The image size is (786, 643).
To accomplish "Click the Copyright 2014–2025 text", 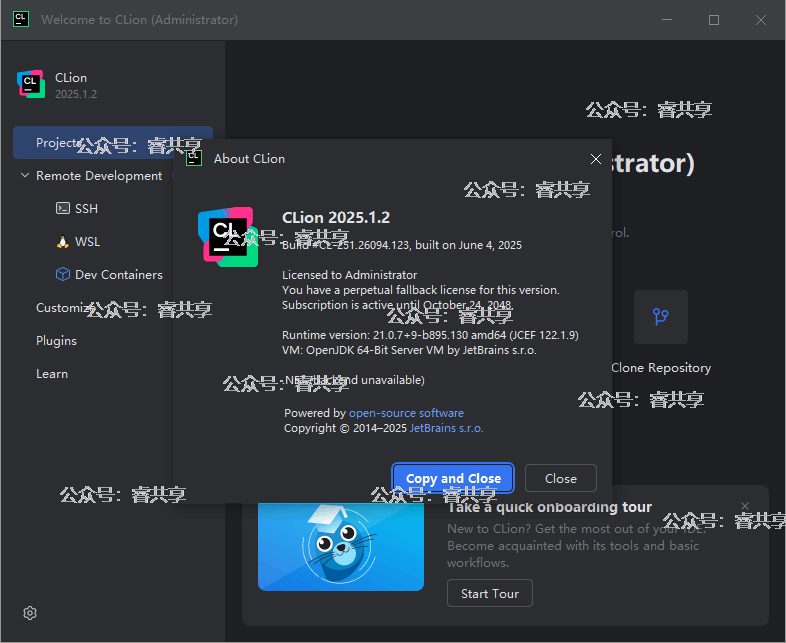I will point(345,428).
